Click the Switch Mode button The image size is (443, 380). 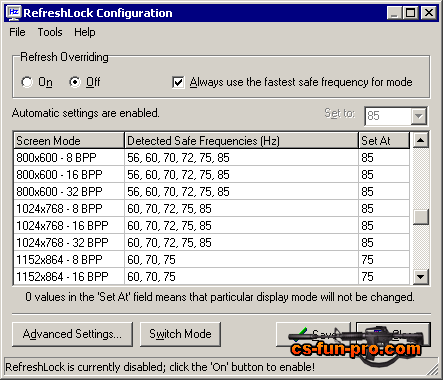coord(180,334)
